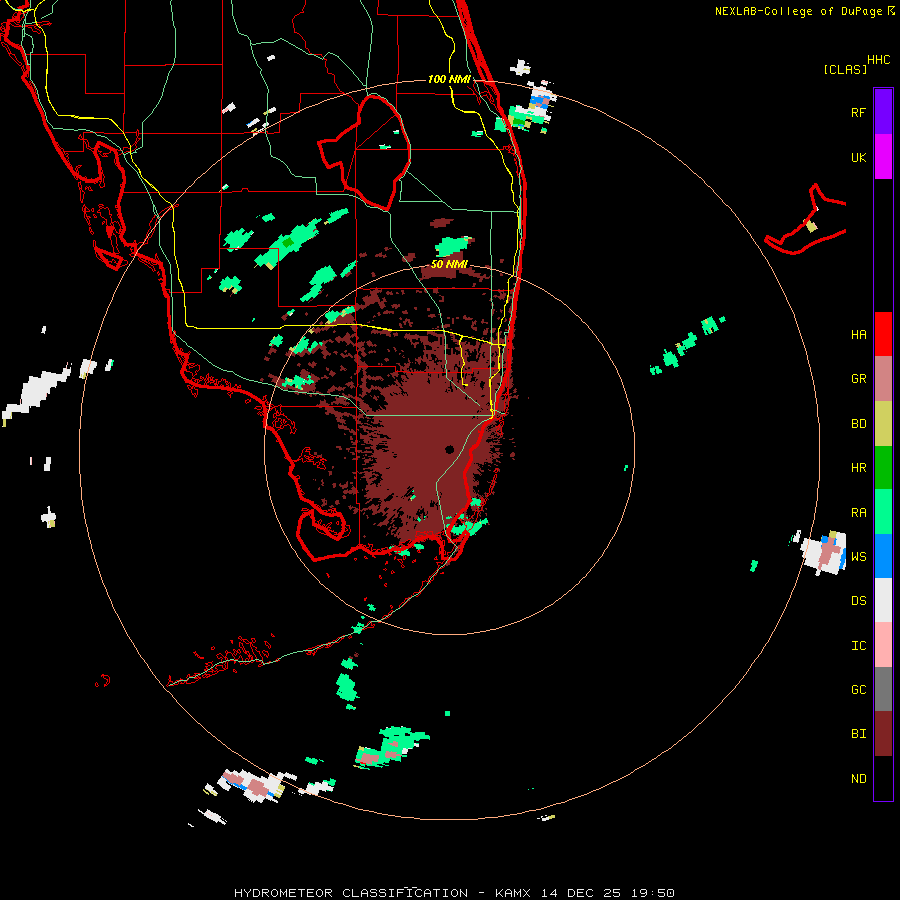This screenshot has width=900, height=900.
Task: Click the 'HR' legend label
Action: [x=858, y=468]
